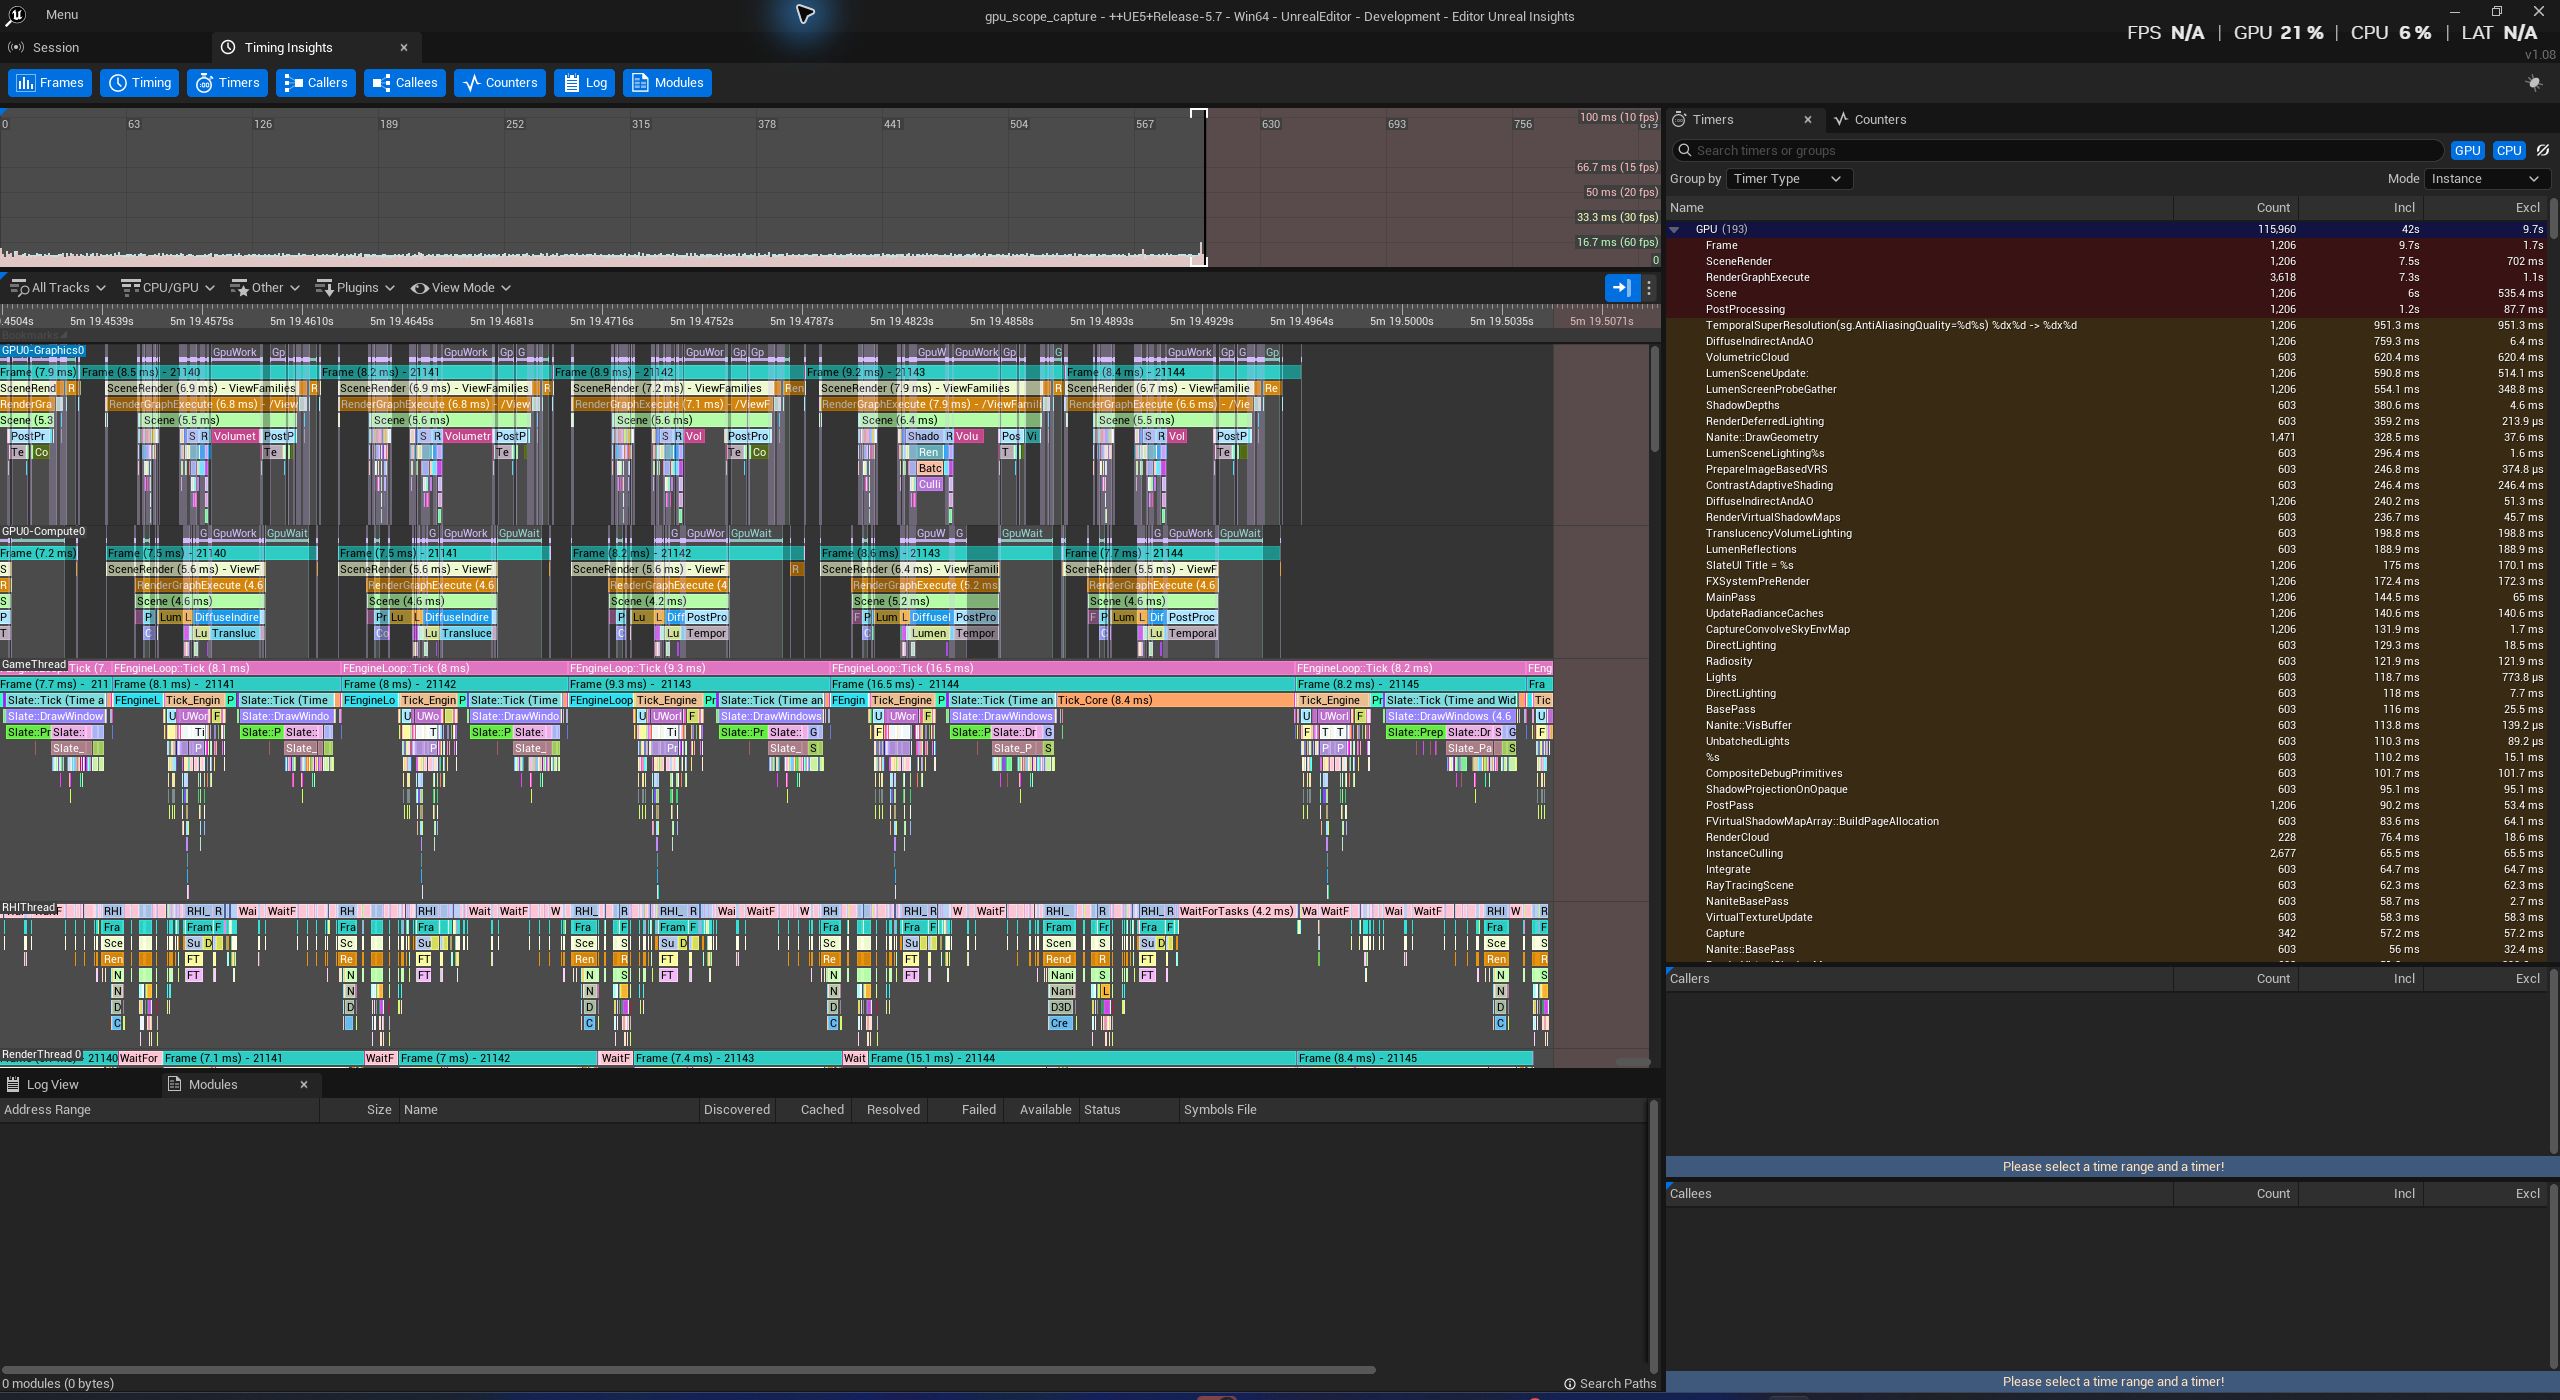Open the Plugins tracks dropdown
2560x1400 pixels.
355,287
